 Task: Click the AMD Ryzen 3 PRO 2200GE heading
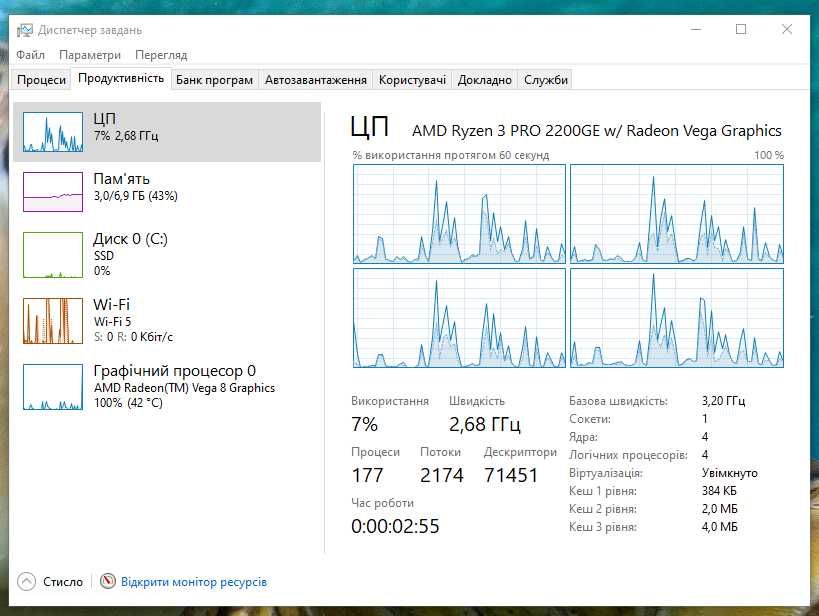pyautogui.click(x=596, y=131)
